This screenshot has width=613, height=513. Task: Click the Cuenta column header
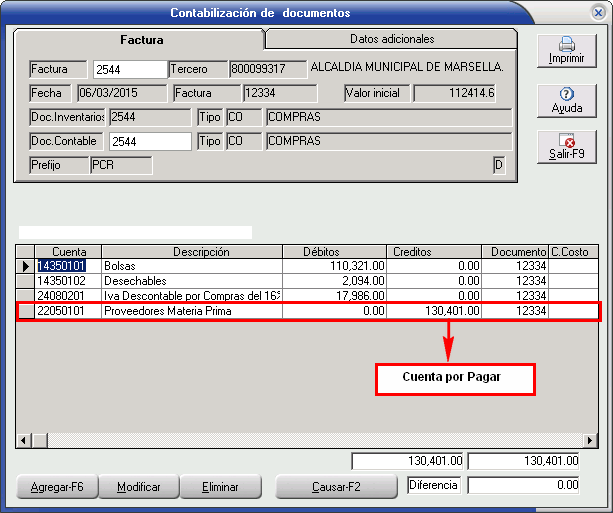coord(68,252)
